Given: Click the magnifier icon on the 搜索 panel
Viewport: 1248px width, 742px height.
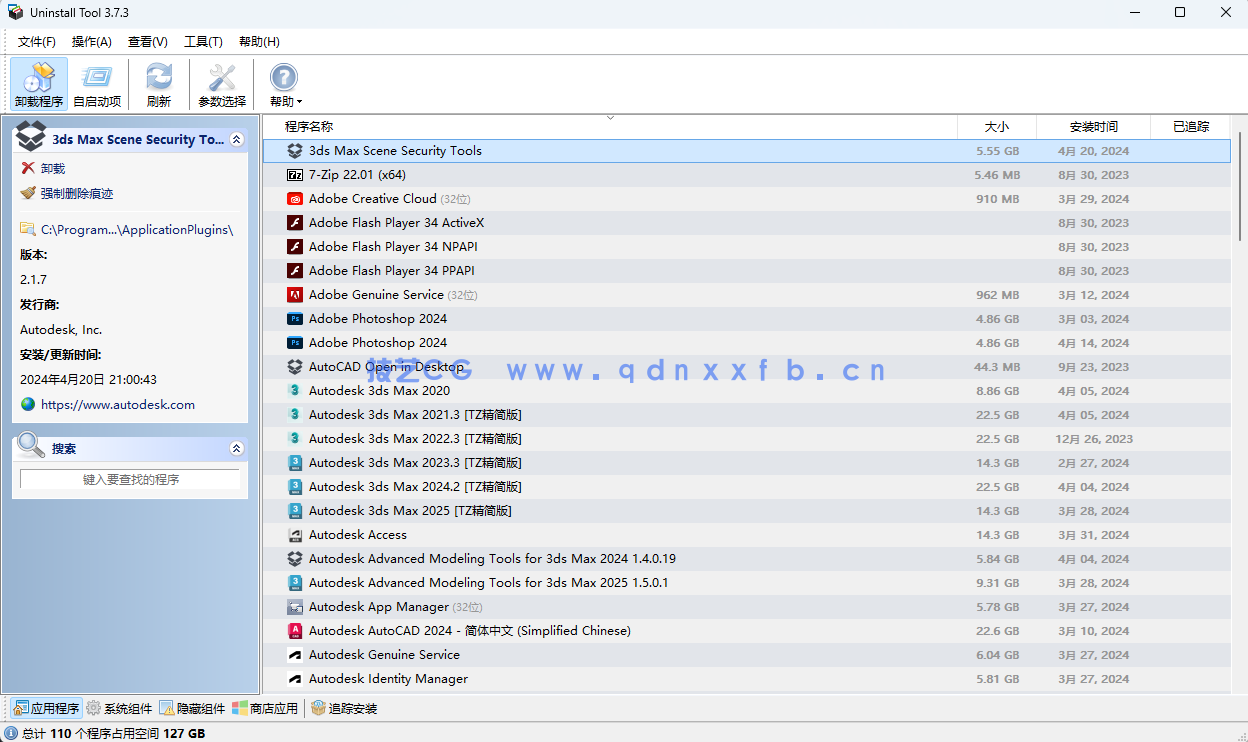Looking at the screenshot, I should (29, 446).
